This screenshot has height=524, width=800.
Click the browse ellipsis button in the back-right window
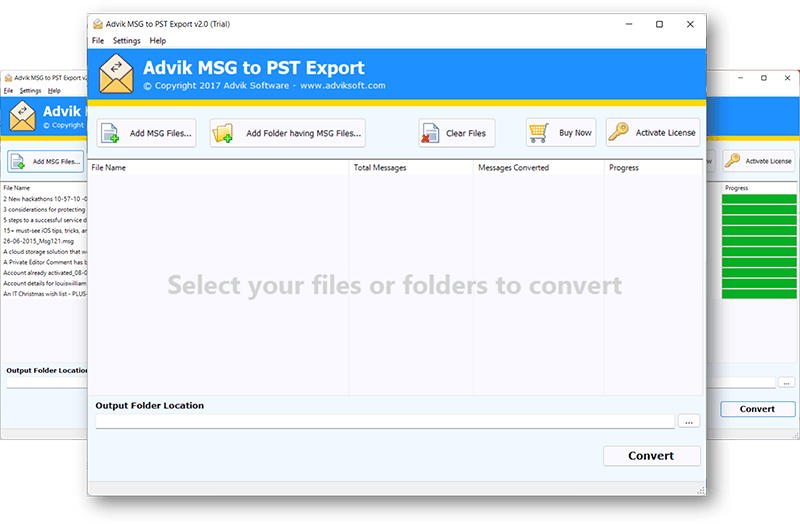click(787, 383)
